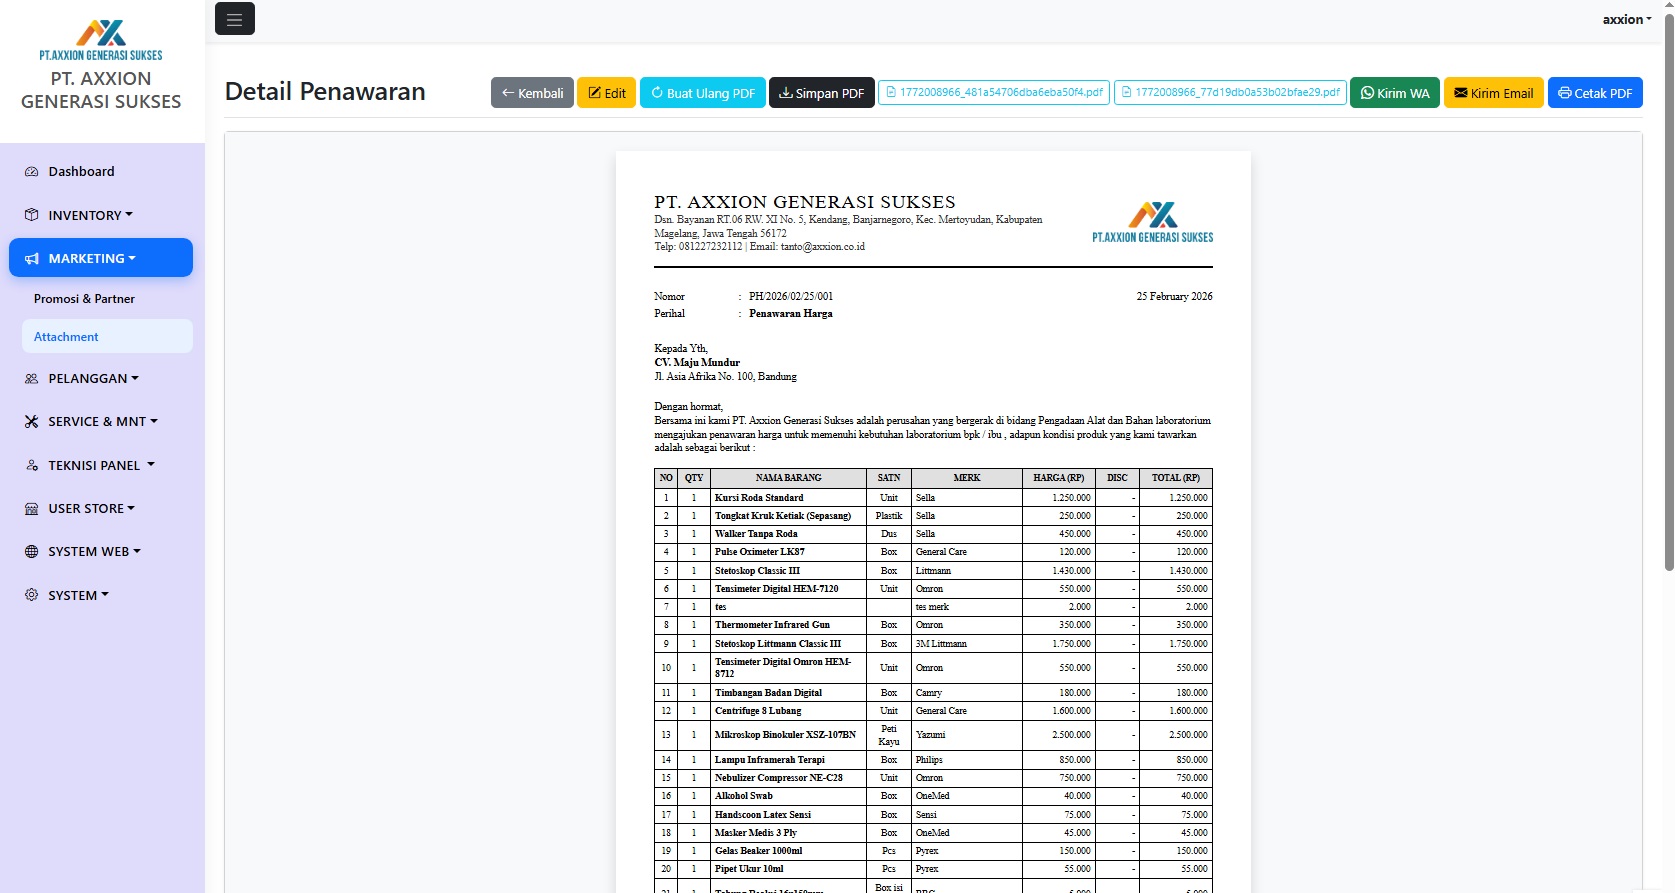This screenshot has height=893, width=1675.
Task: Expand the USER STORE menu
Action: click(101, 508)
